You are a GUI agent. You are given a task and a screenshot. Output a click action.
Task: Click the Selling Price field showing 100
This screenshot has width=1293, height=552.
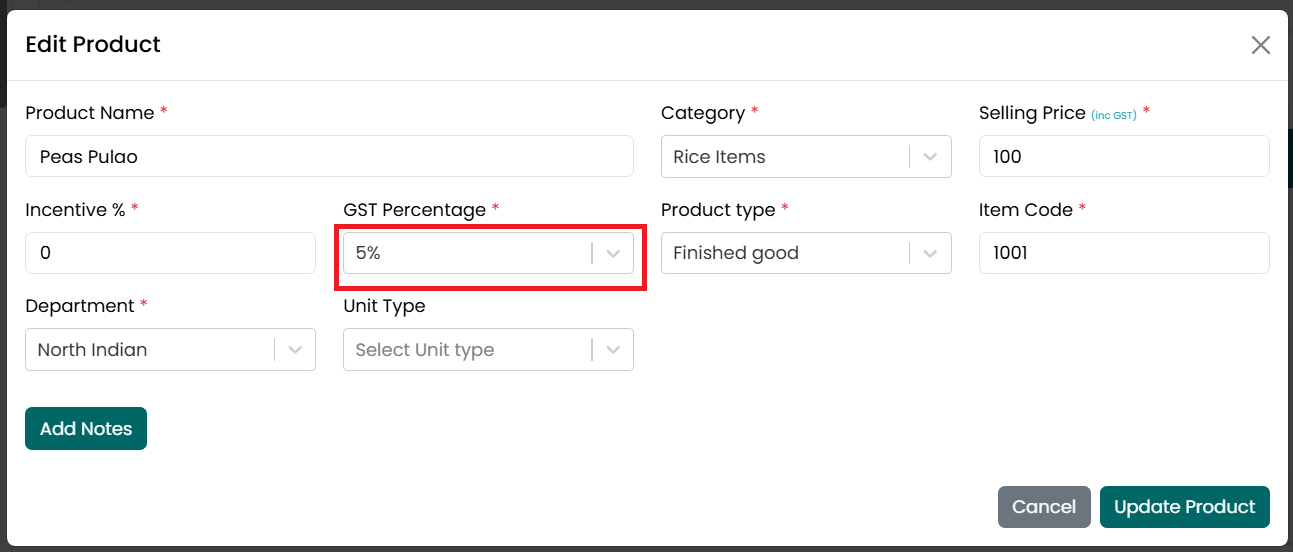click(1124, 157)
